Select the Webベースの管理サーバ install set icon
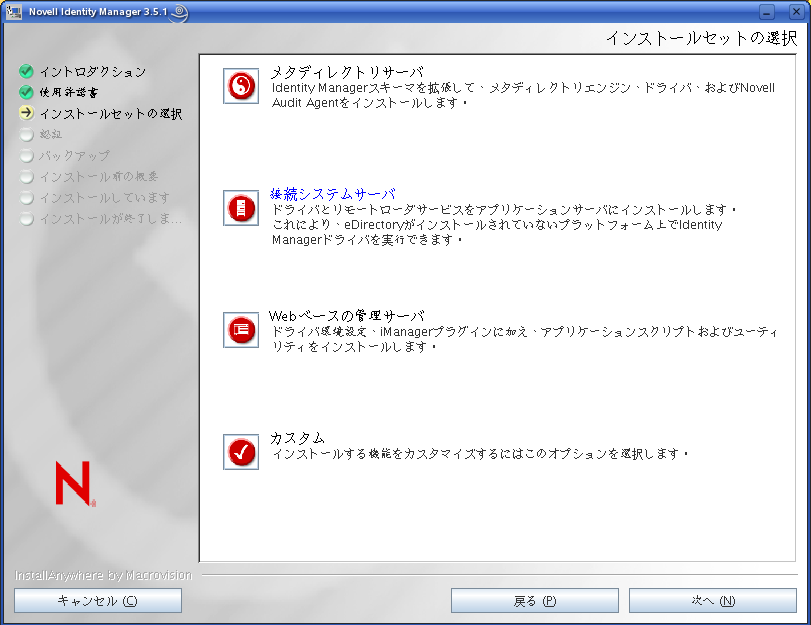811x625 pixels. (240, 330)
